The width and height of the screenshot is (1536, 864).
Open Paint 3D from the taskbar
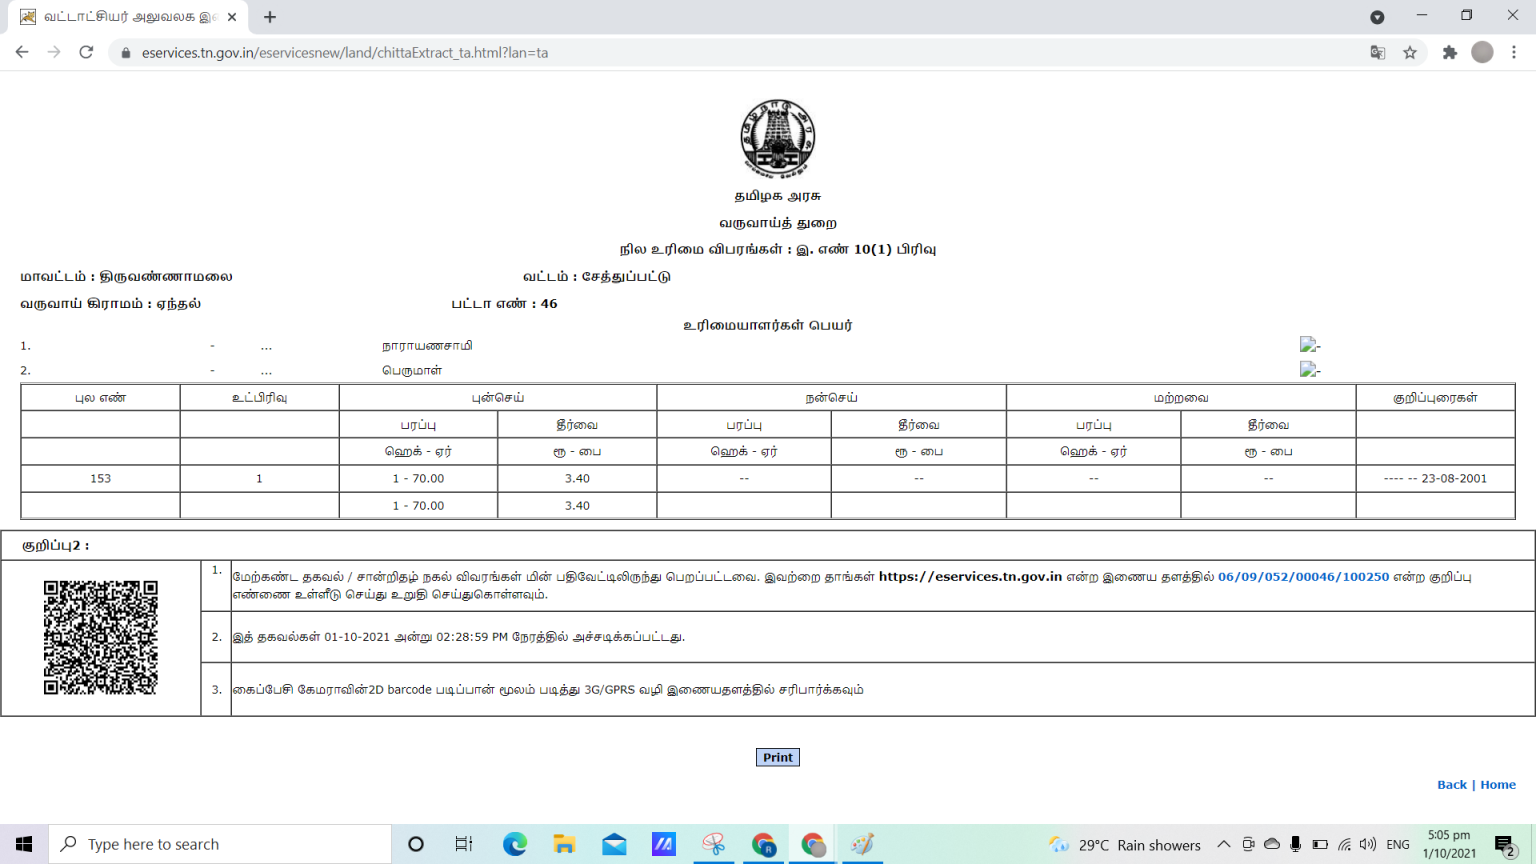click(861, 844)
